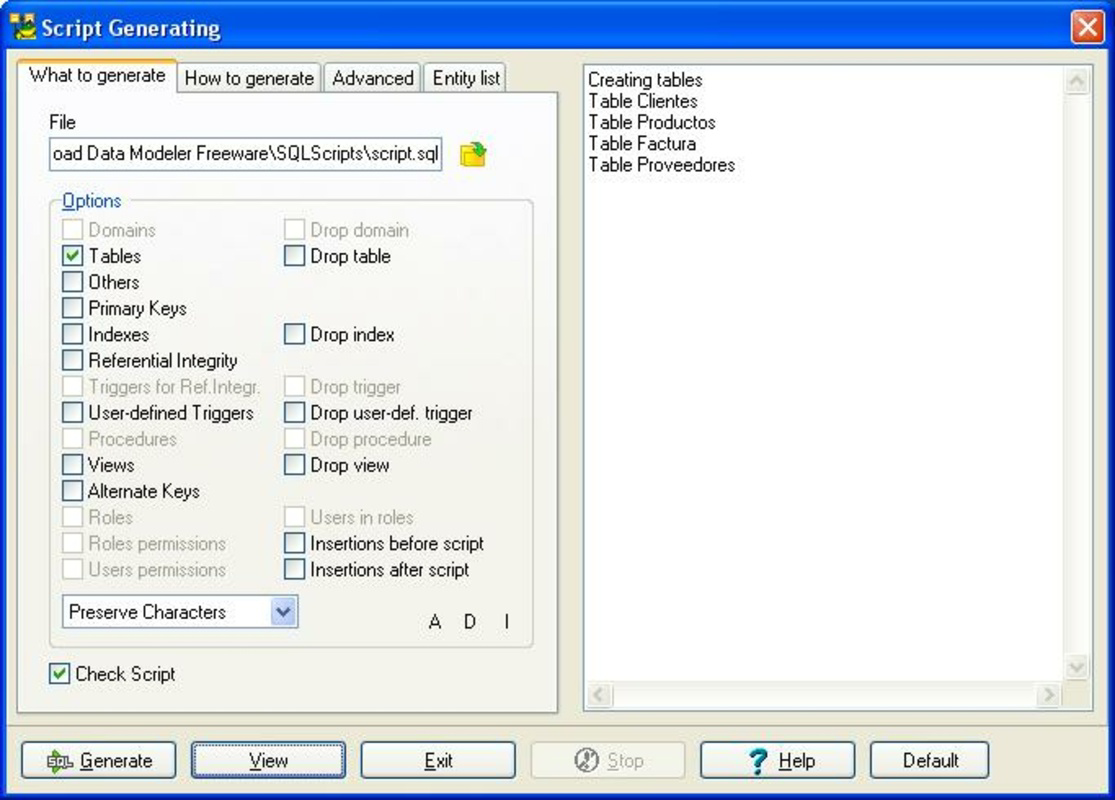
Task: Tick the Views checkbox
Action: 73,465
